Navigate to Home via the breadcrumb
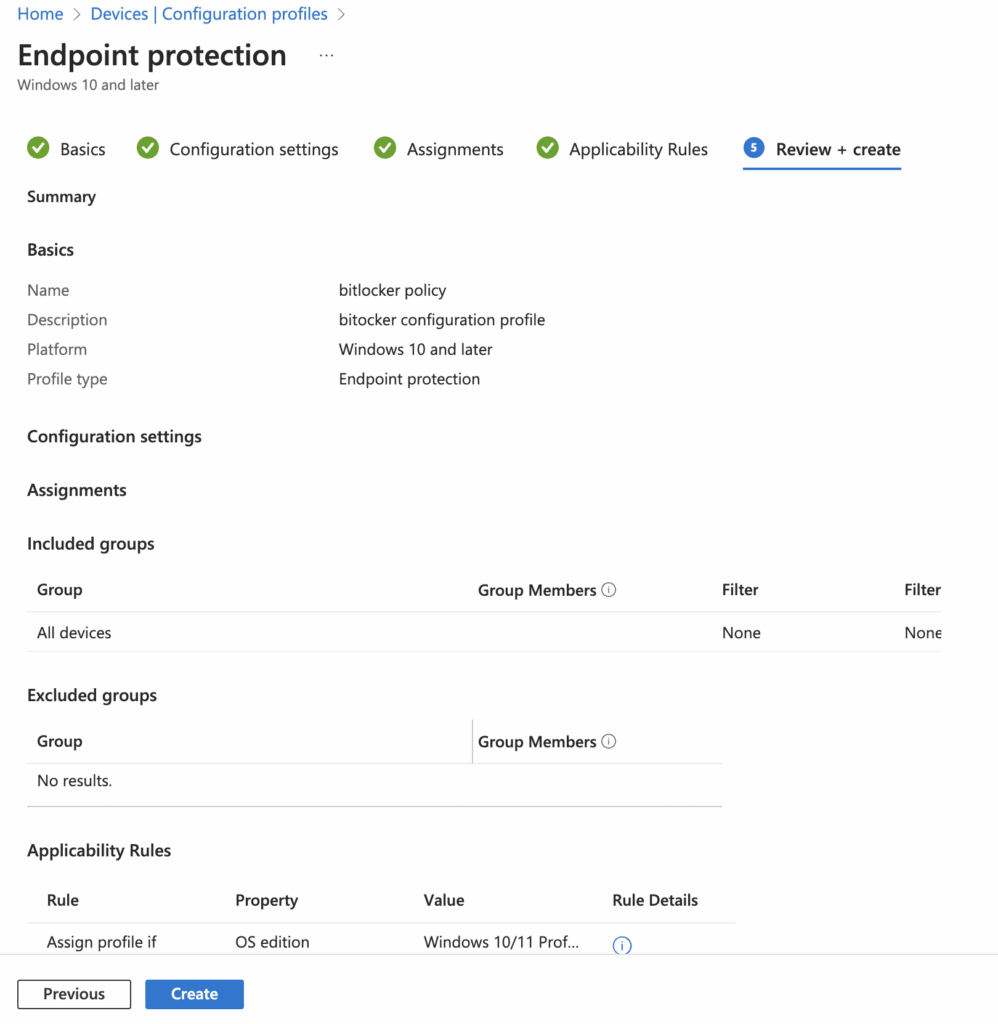The image size is (998, 1024). [x=40, y=14]
